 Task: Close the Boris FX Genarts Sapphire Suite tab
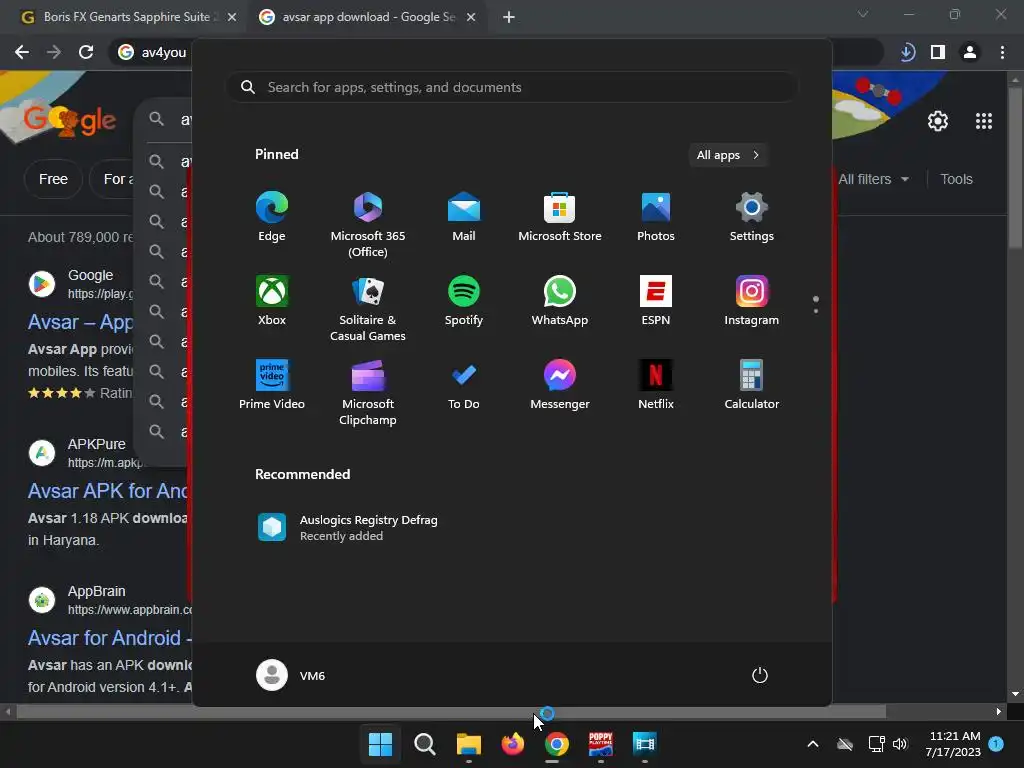tap(232, 18)
